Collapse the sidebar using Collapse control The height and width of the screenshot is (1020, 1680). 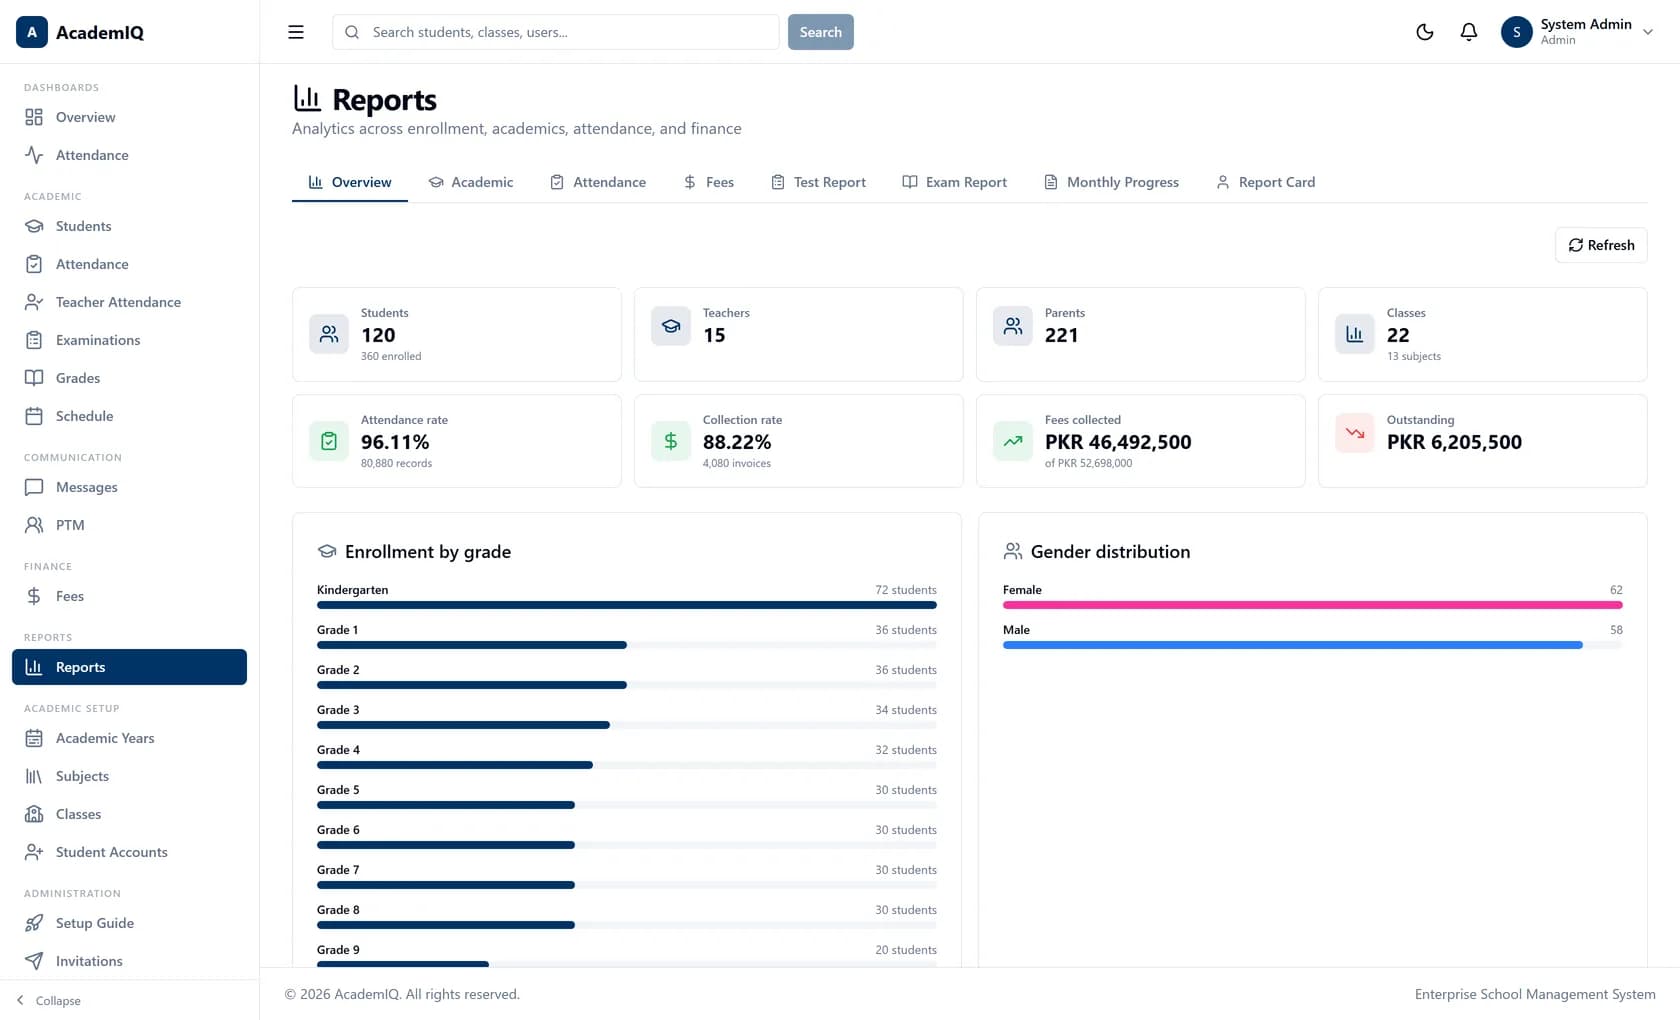(49, 1000)
